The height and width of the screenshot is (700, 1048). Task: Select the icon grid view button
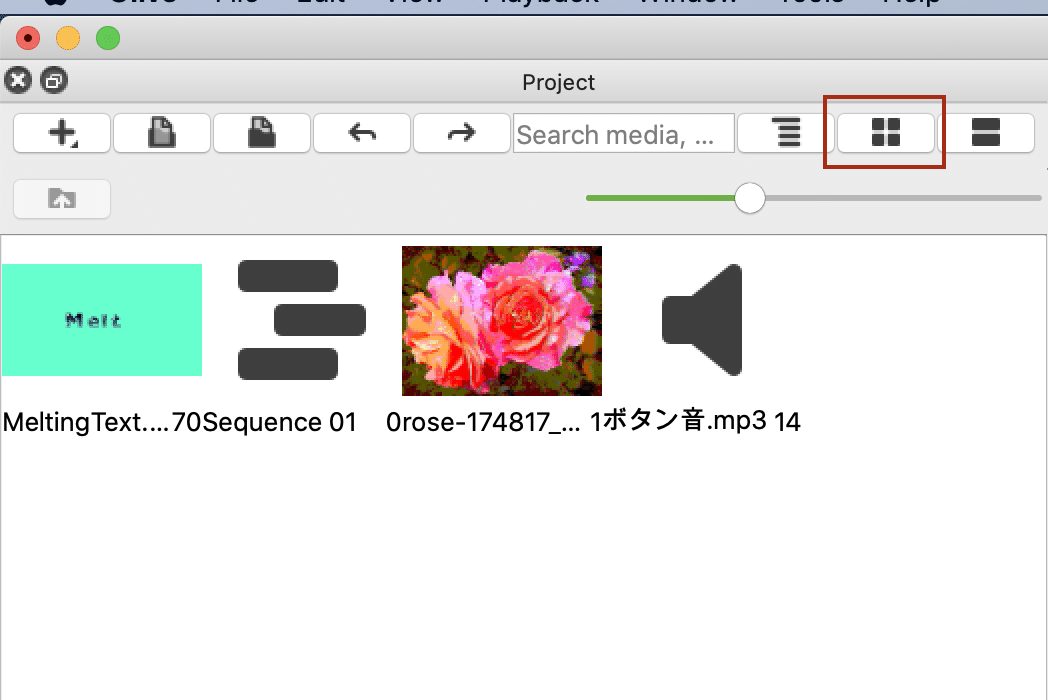click(x=886, y=133)
